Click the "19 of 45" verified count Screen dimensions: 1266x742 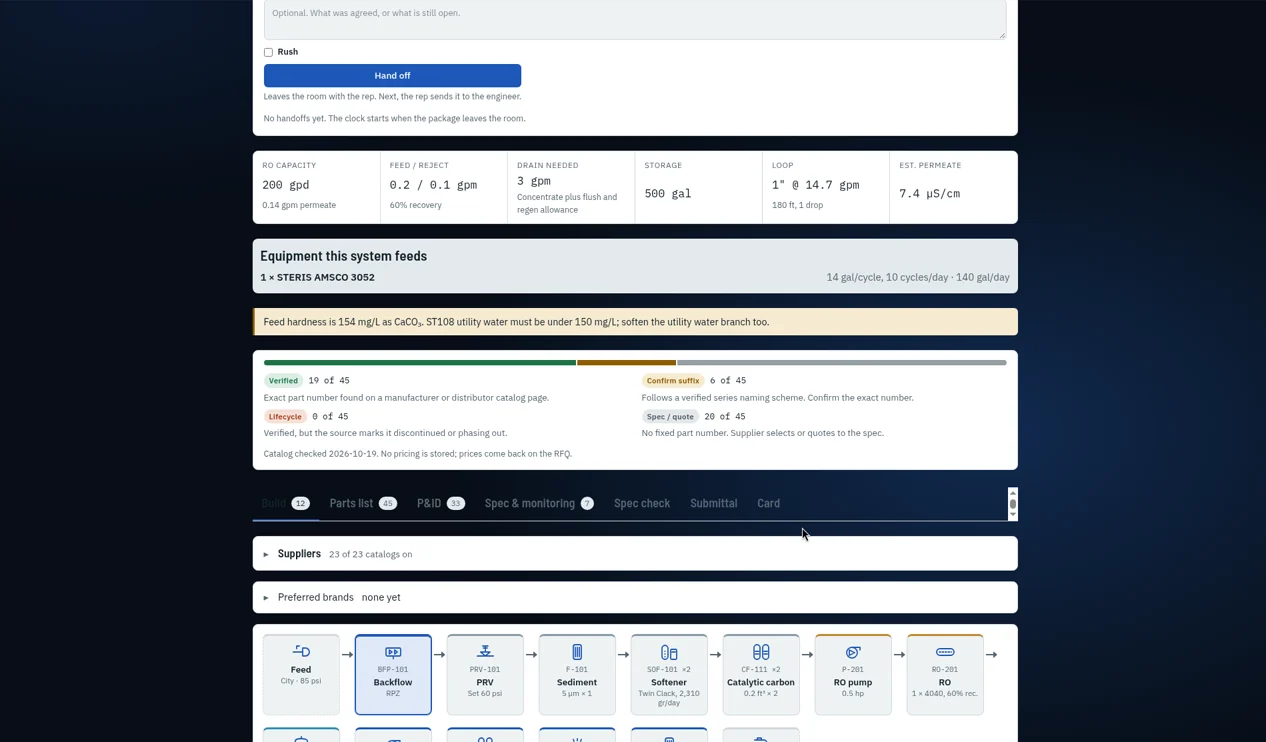pyautogui.click(x=329, y=381)
